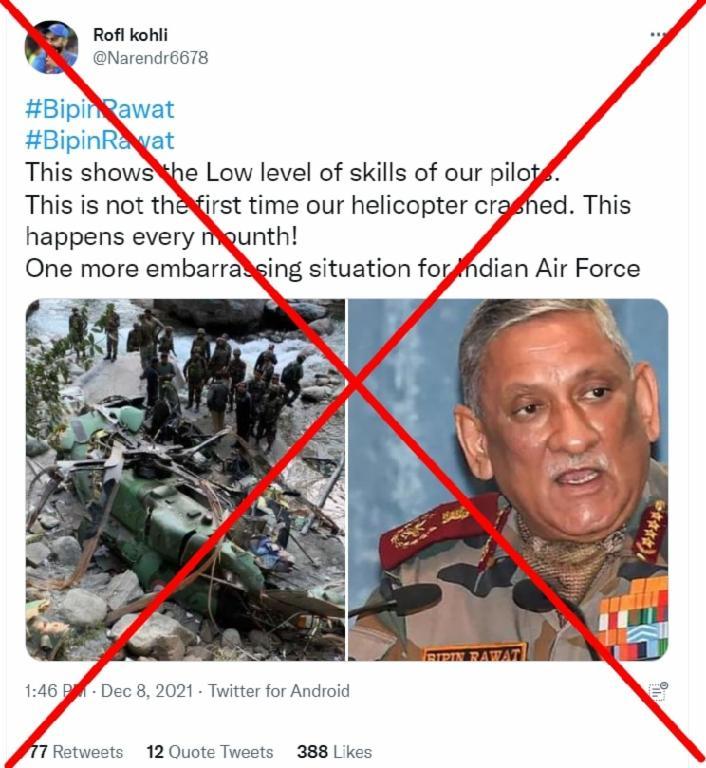The height and width of the screenshot is (768, 706).
Task: Open the first #BipinRawat hashtag
Action: click(x=99, y=109)
